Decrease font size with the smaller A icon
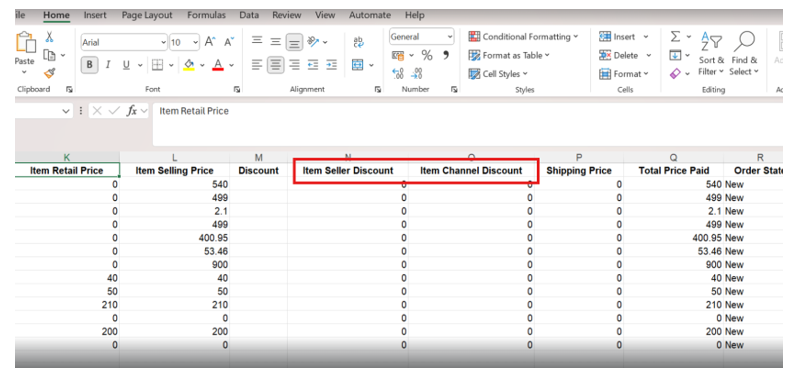Image resolution: width=795 pixels, height=371 pixels. pyautogui.click(x=229, y=42)
